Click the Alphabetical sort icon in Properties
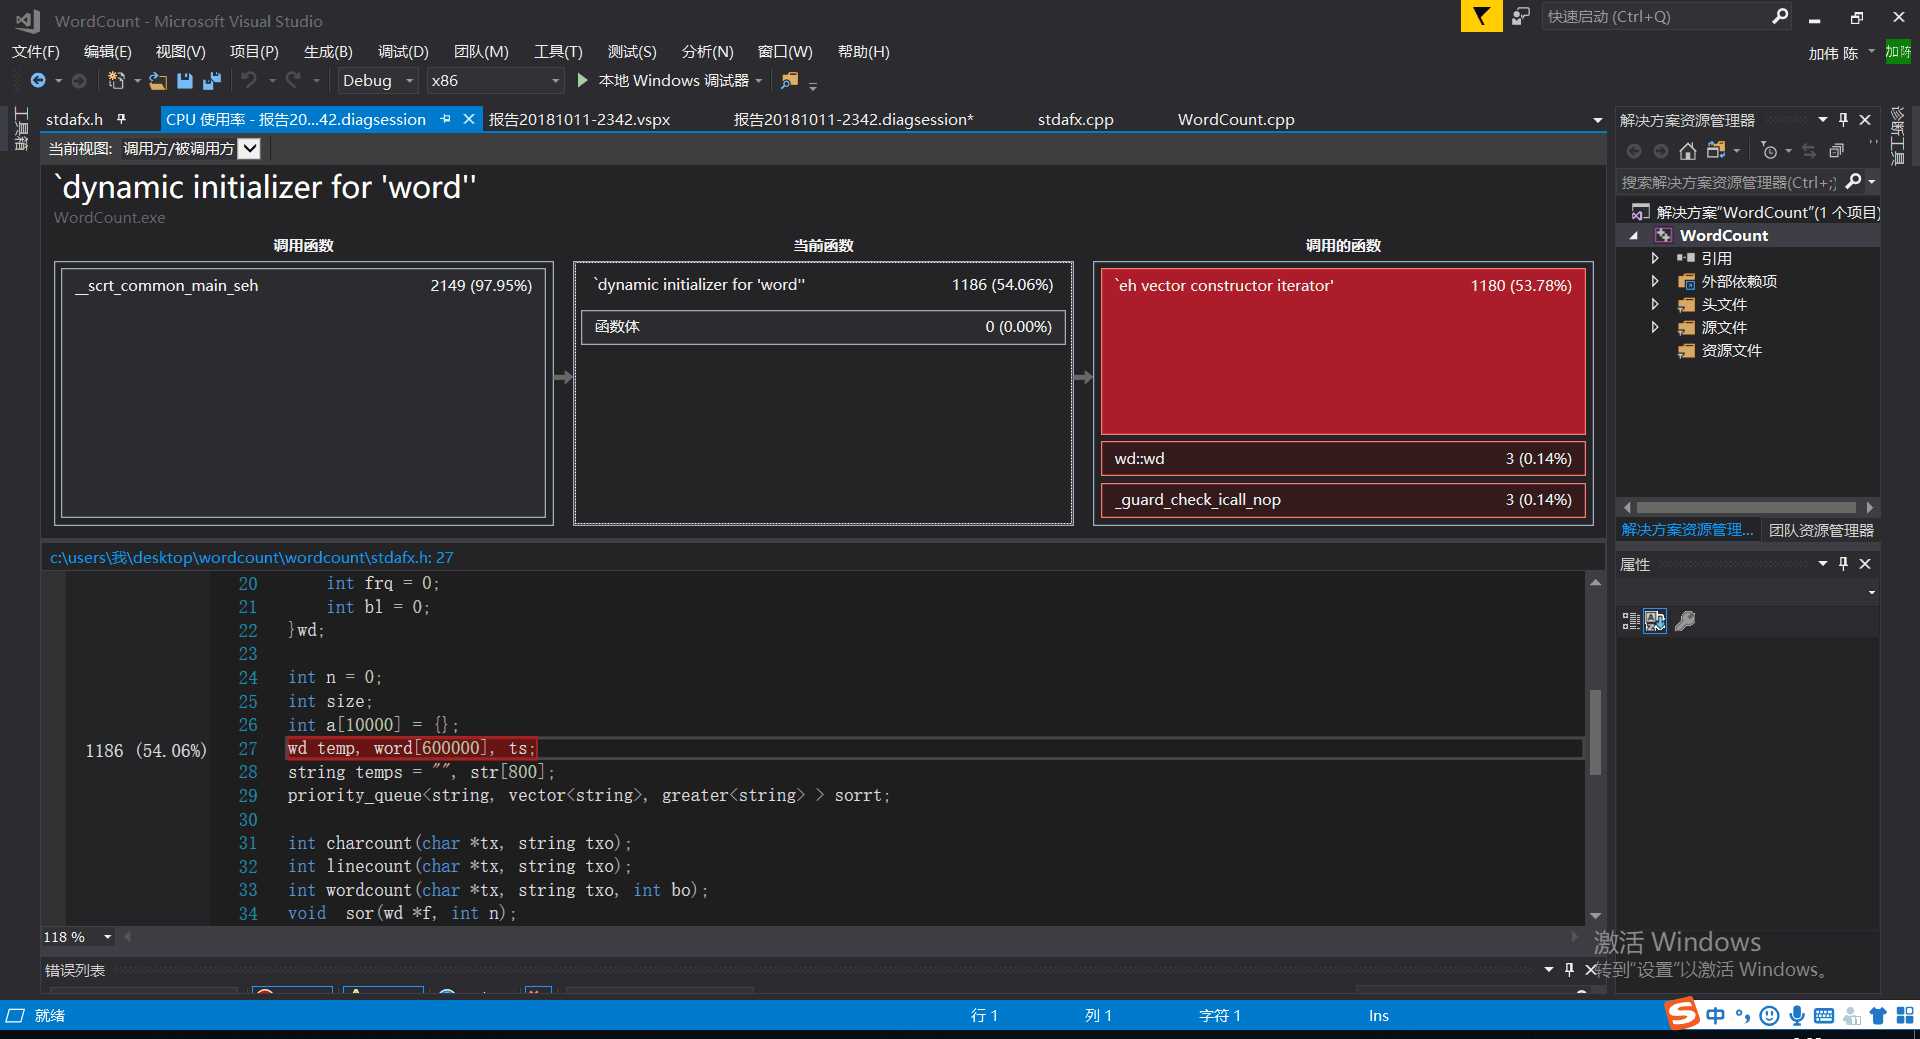The width and height of the screenshot is (1920, 1039). point(1656,621)
